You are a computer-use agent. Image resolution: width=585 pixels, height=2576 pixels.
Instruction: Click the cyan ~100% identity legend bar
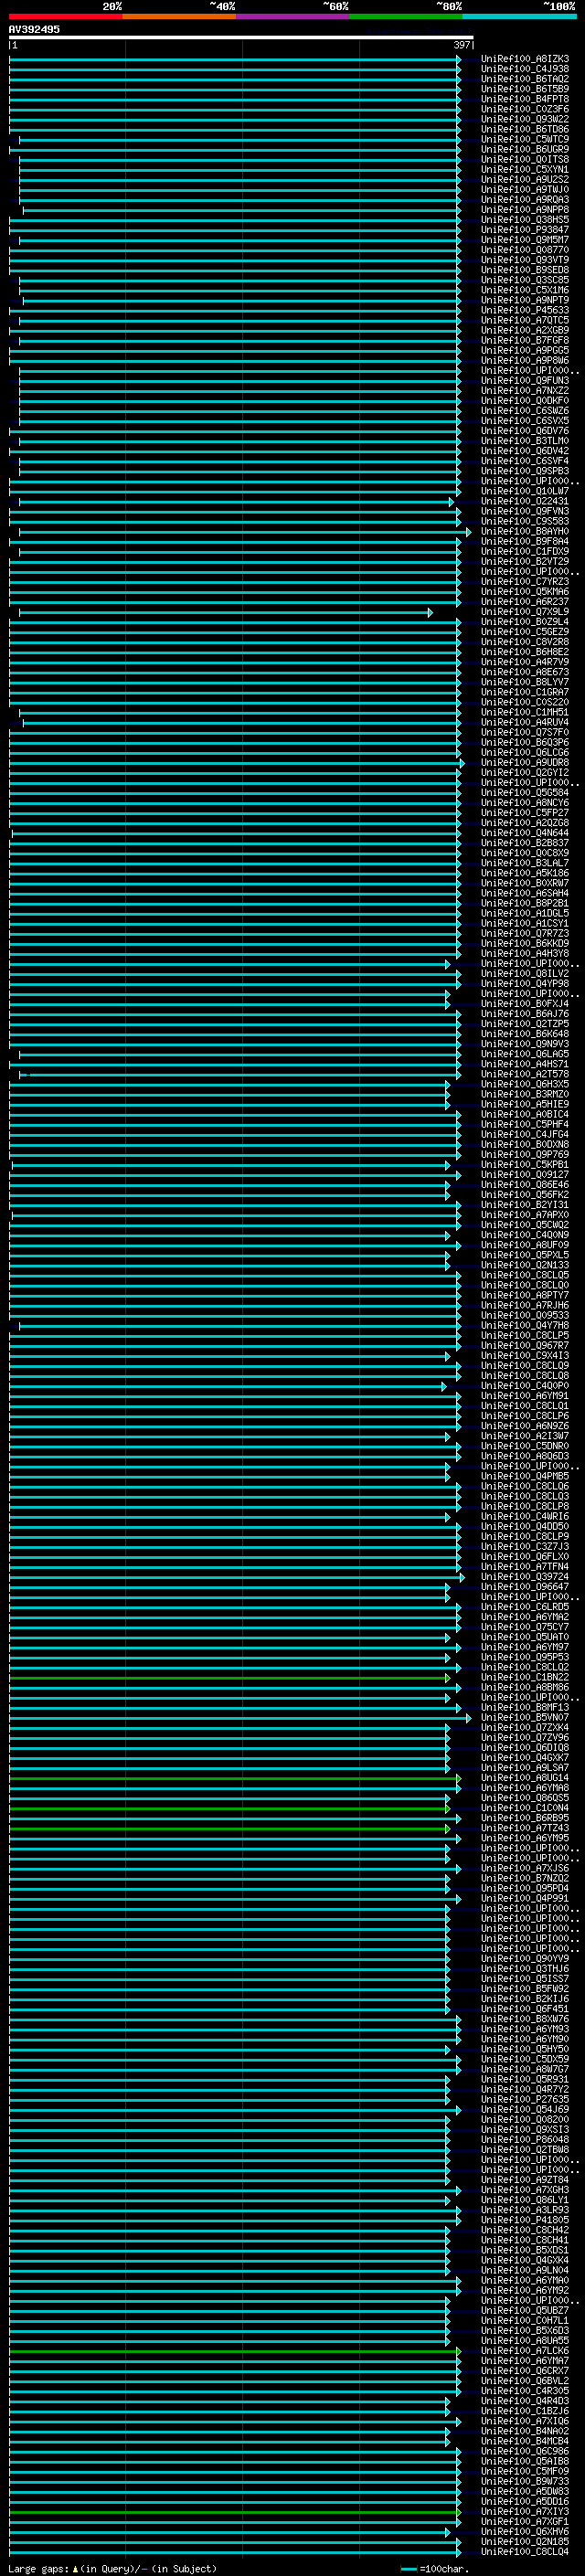(518, 16)
